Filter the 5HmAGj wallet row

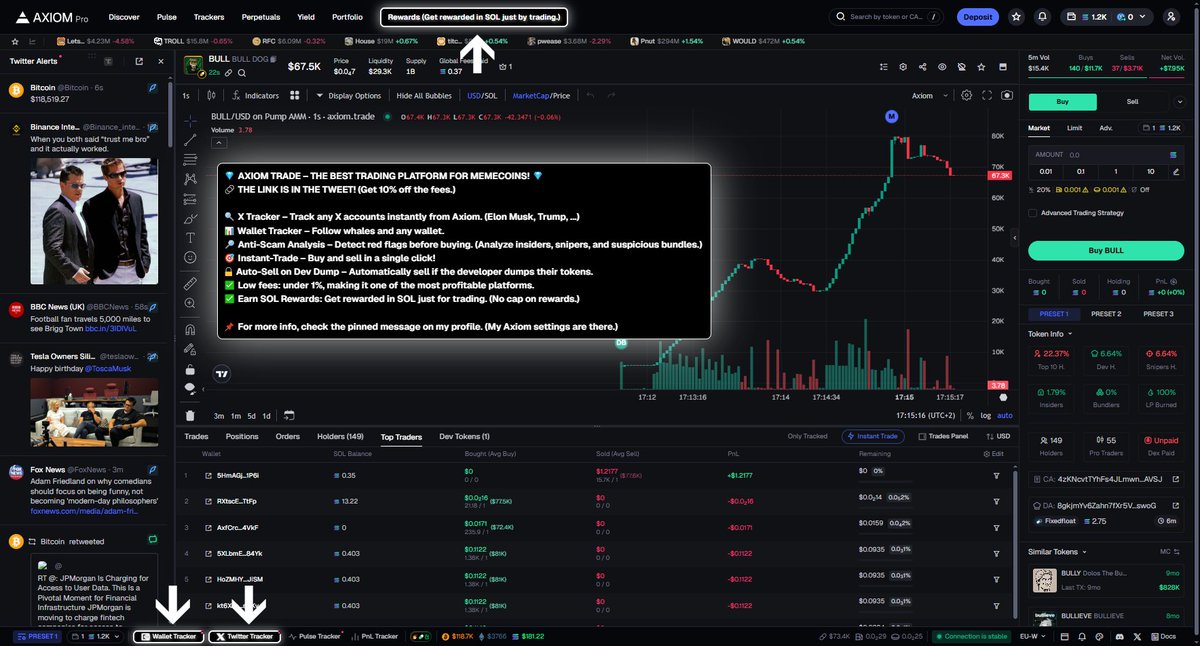(x=996, y=475)
